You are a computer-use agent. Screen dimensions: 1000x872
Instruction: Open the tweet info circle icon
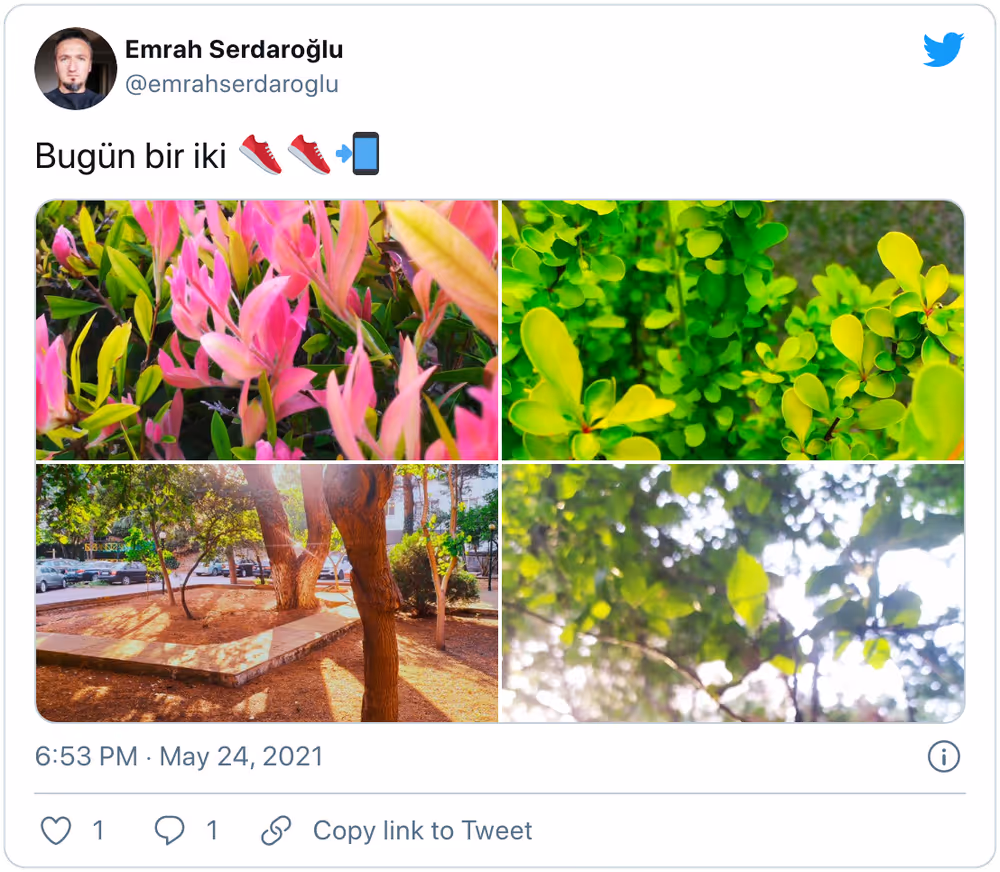point(943,757)
